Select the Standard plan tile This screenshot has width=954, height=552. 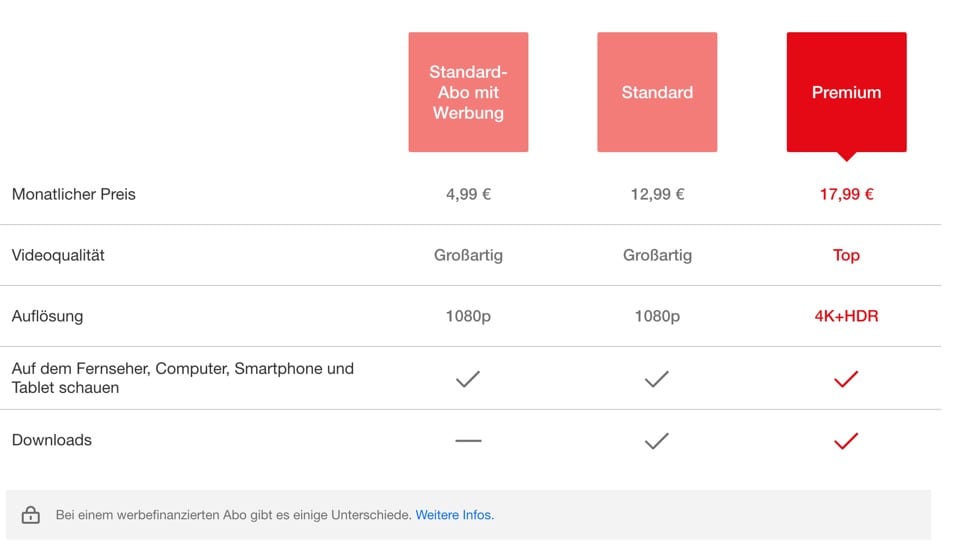[x=657, y=92]
